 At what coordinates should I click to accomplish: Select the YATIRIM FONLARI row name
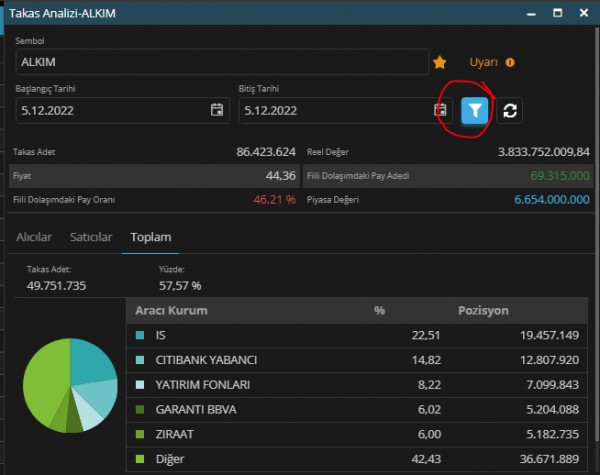pos(203,385)
